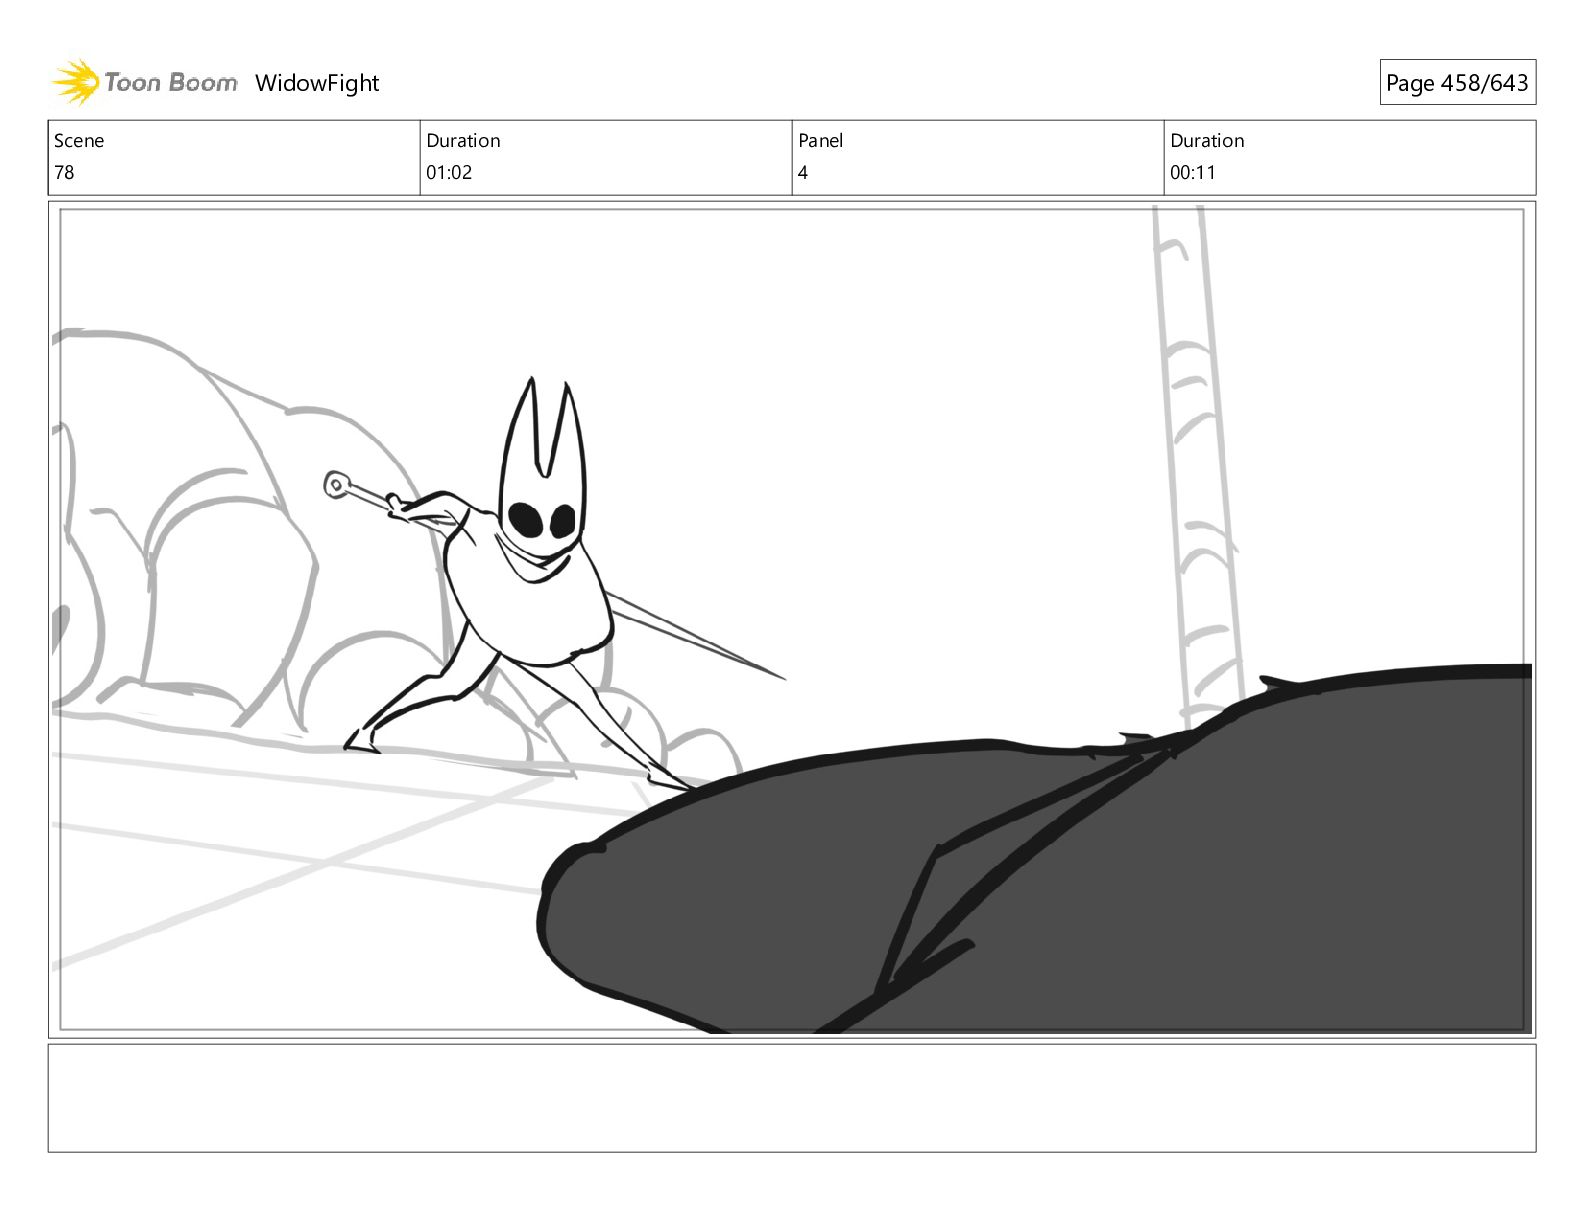Image resolution: width=1584 pixels, height=1224 pixels.
Task: Click scene number 78
Action: [64, 172]
